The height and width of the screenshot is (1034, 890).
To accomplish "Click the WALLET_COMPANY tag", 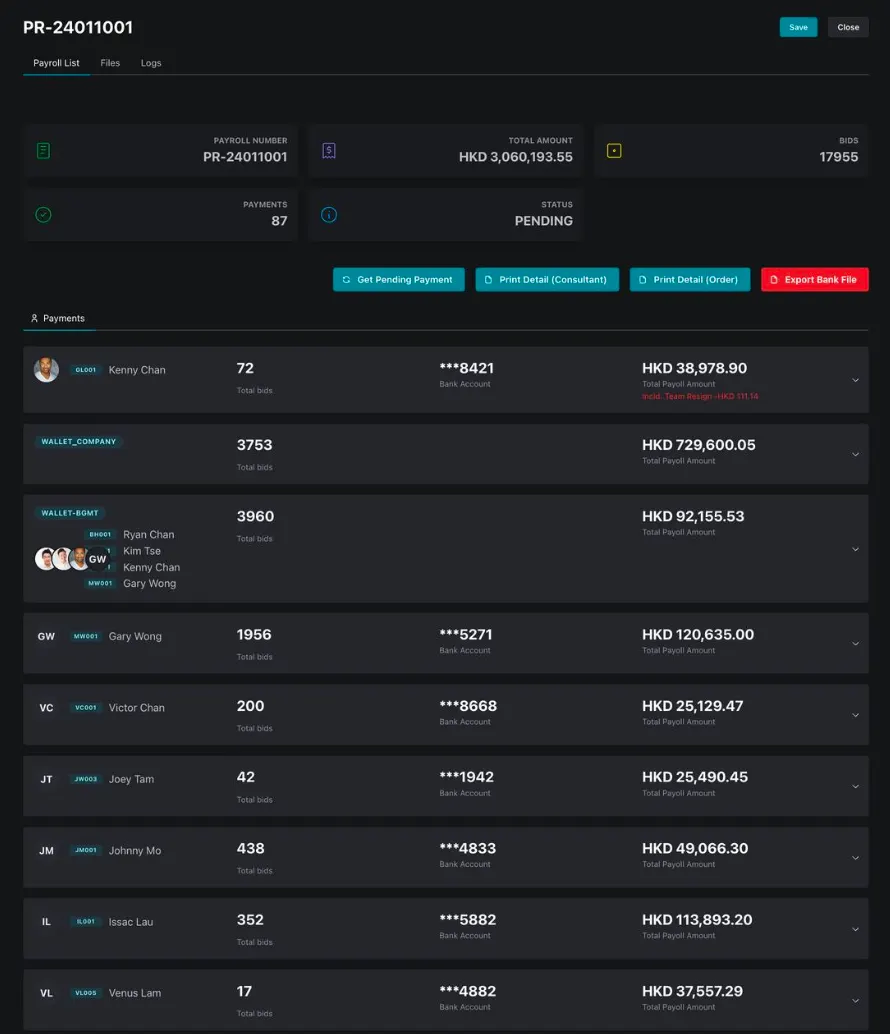I will pos(78,441).
